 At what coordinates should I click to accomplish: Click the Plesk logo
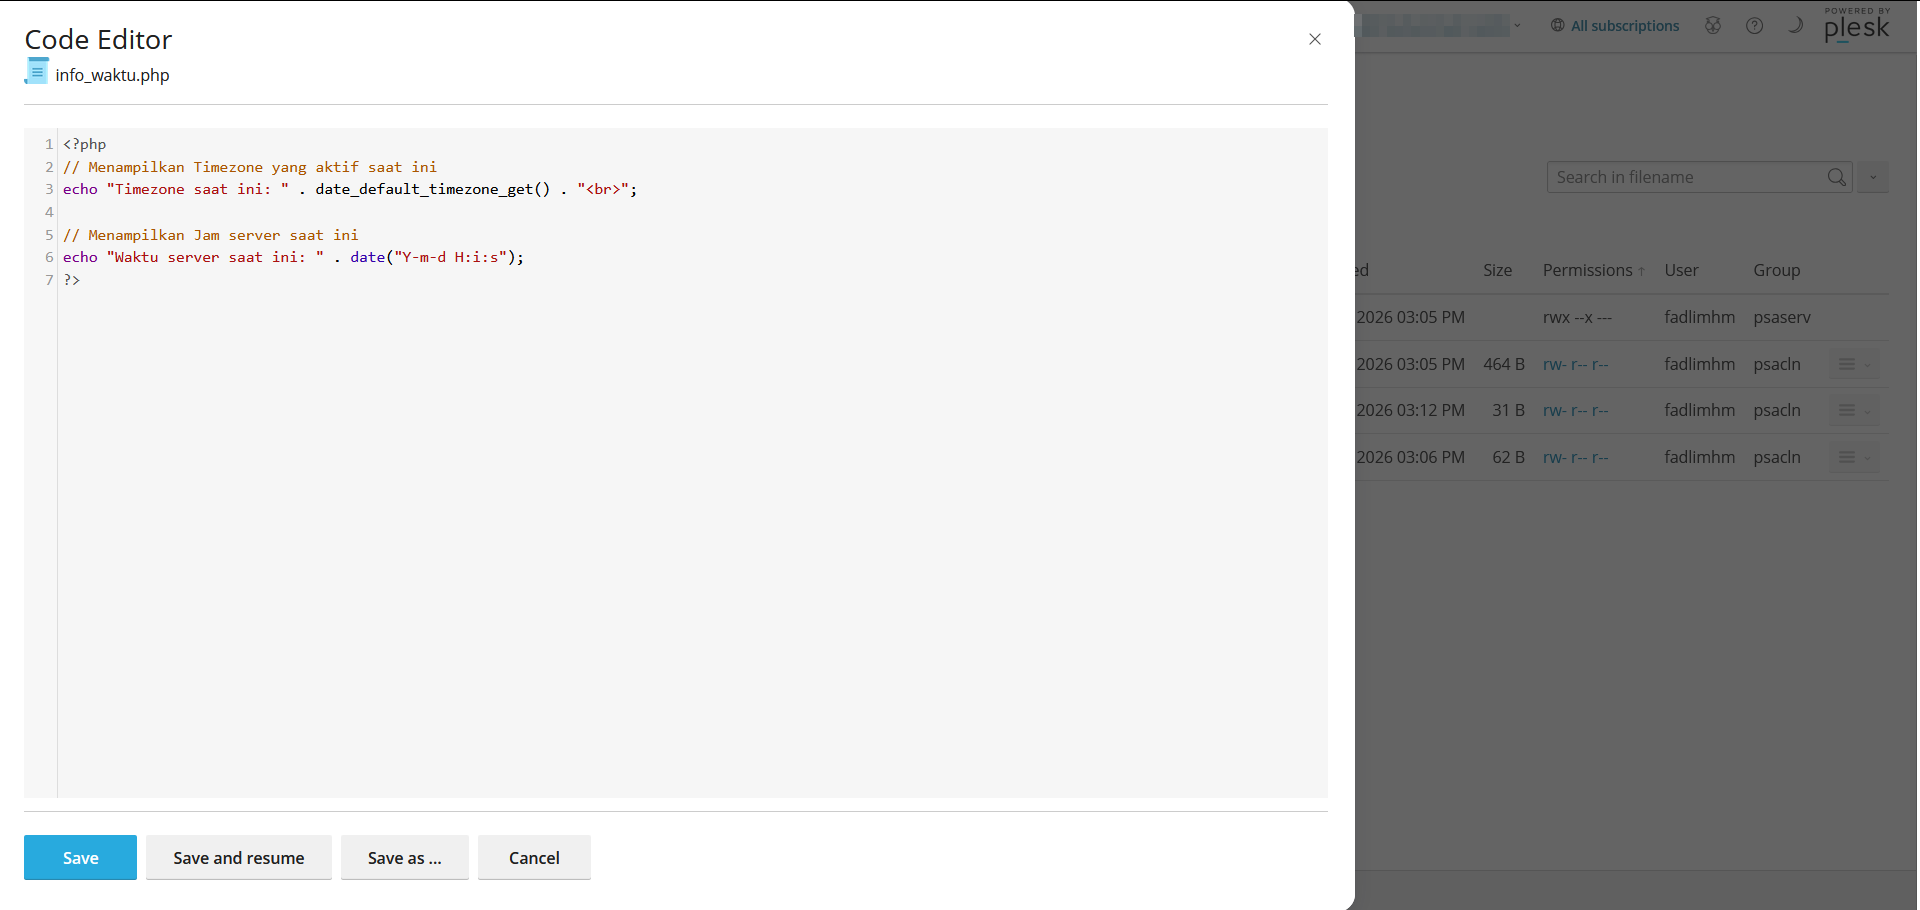[1857, 28]
